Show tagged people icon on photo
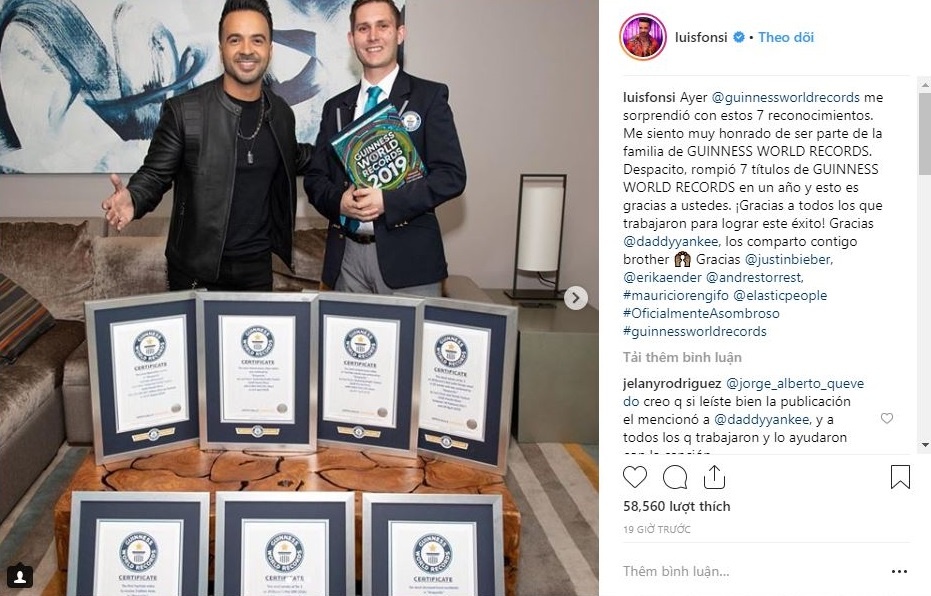The width and height of the screenshot is (931, 596). [x=20, y=576]
